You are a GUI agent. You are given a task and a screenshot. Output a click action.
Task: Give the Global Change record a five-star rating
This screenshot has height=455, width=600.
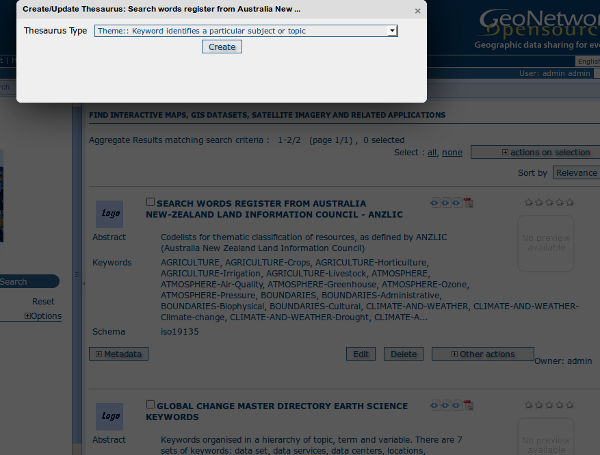tap(569, 406)
